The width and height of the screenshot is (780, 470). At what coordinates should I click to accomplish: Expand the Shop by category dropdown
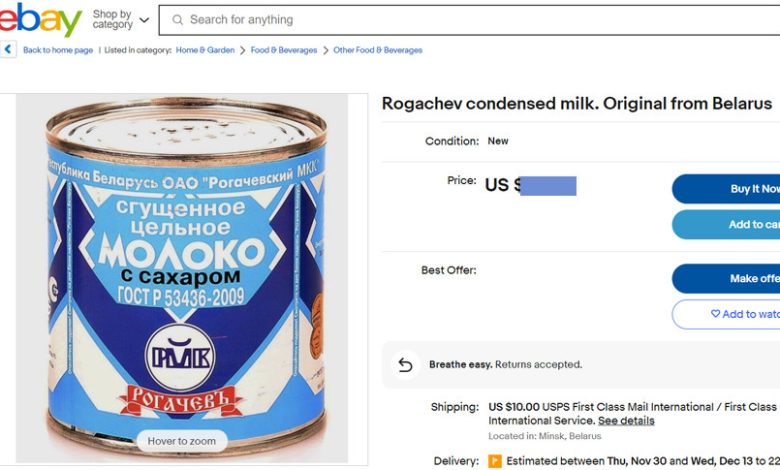pos(120,19)
